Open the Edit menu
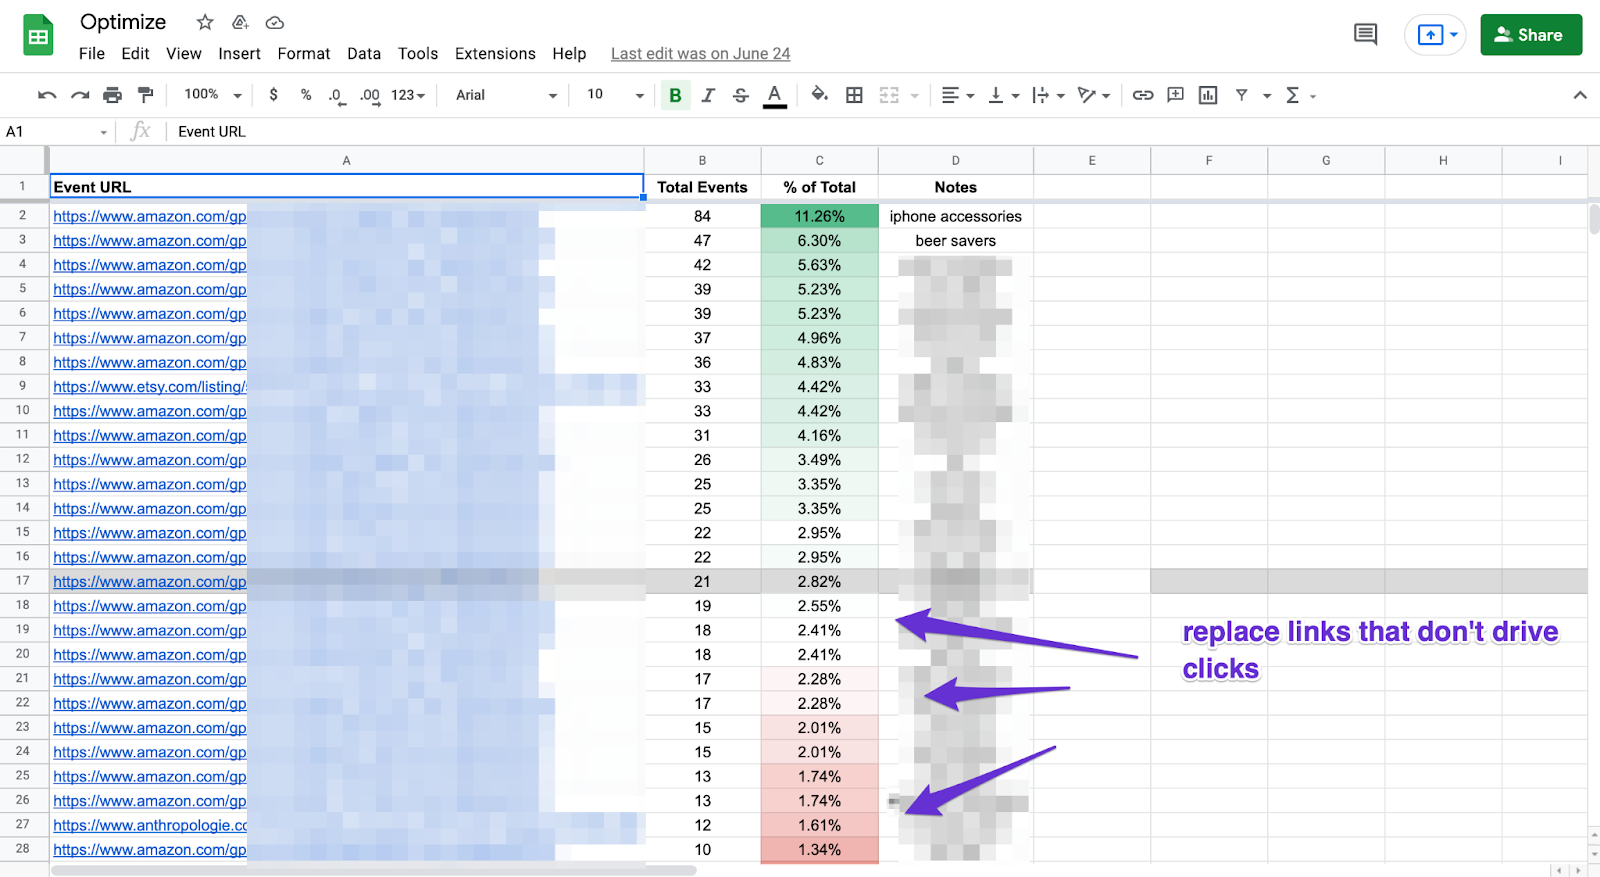The image size is (1600, 877). point(135,54)
